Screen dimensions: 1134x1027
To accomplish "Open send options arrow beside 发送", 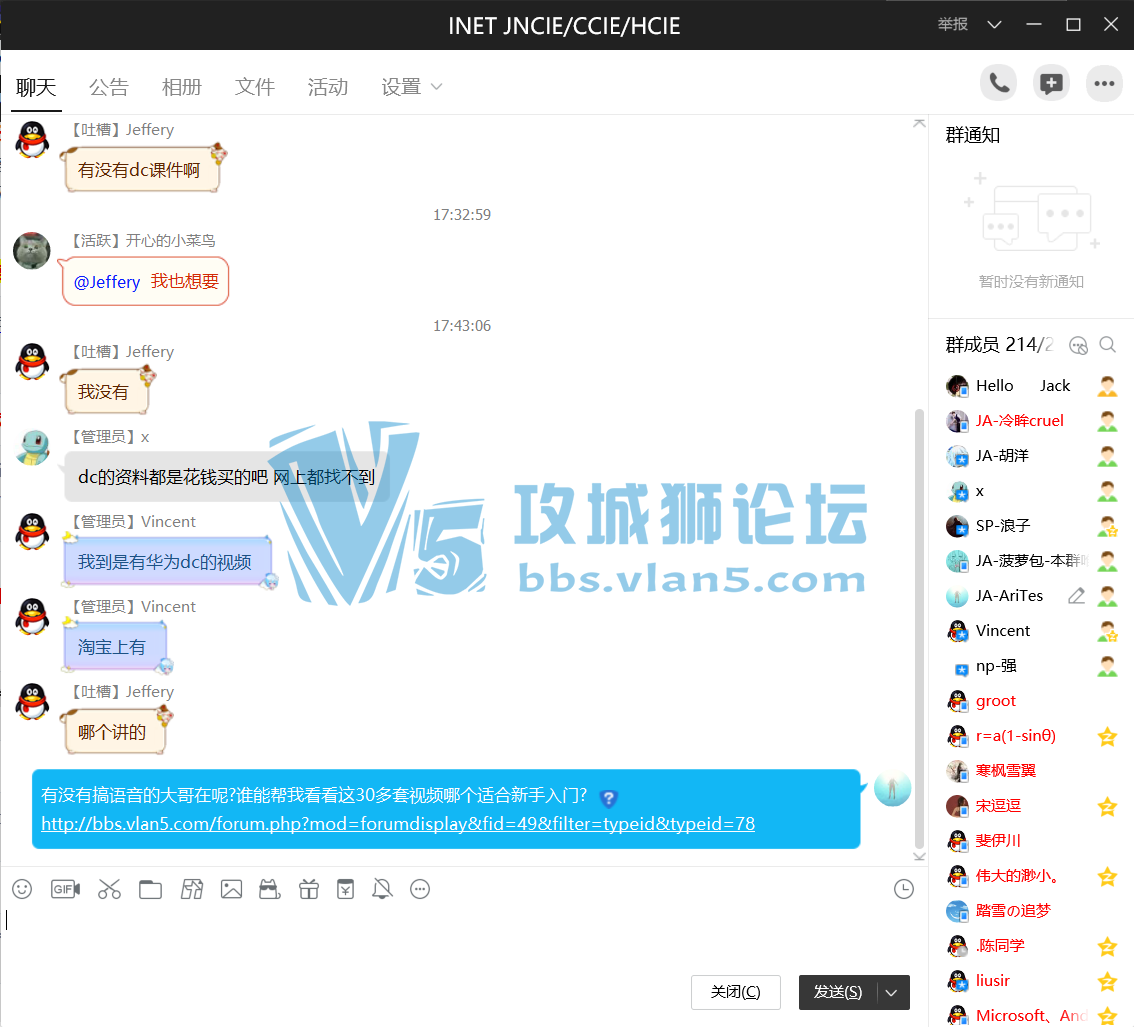I will [x=892, y=992].
